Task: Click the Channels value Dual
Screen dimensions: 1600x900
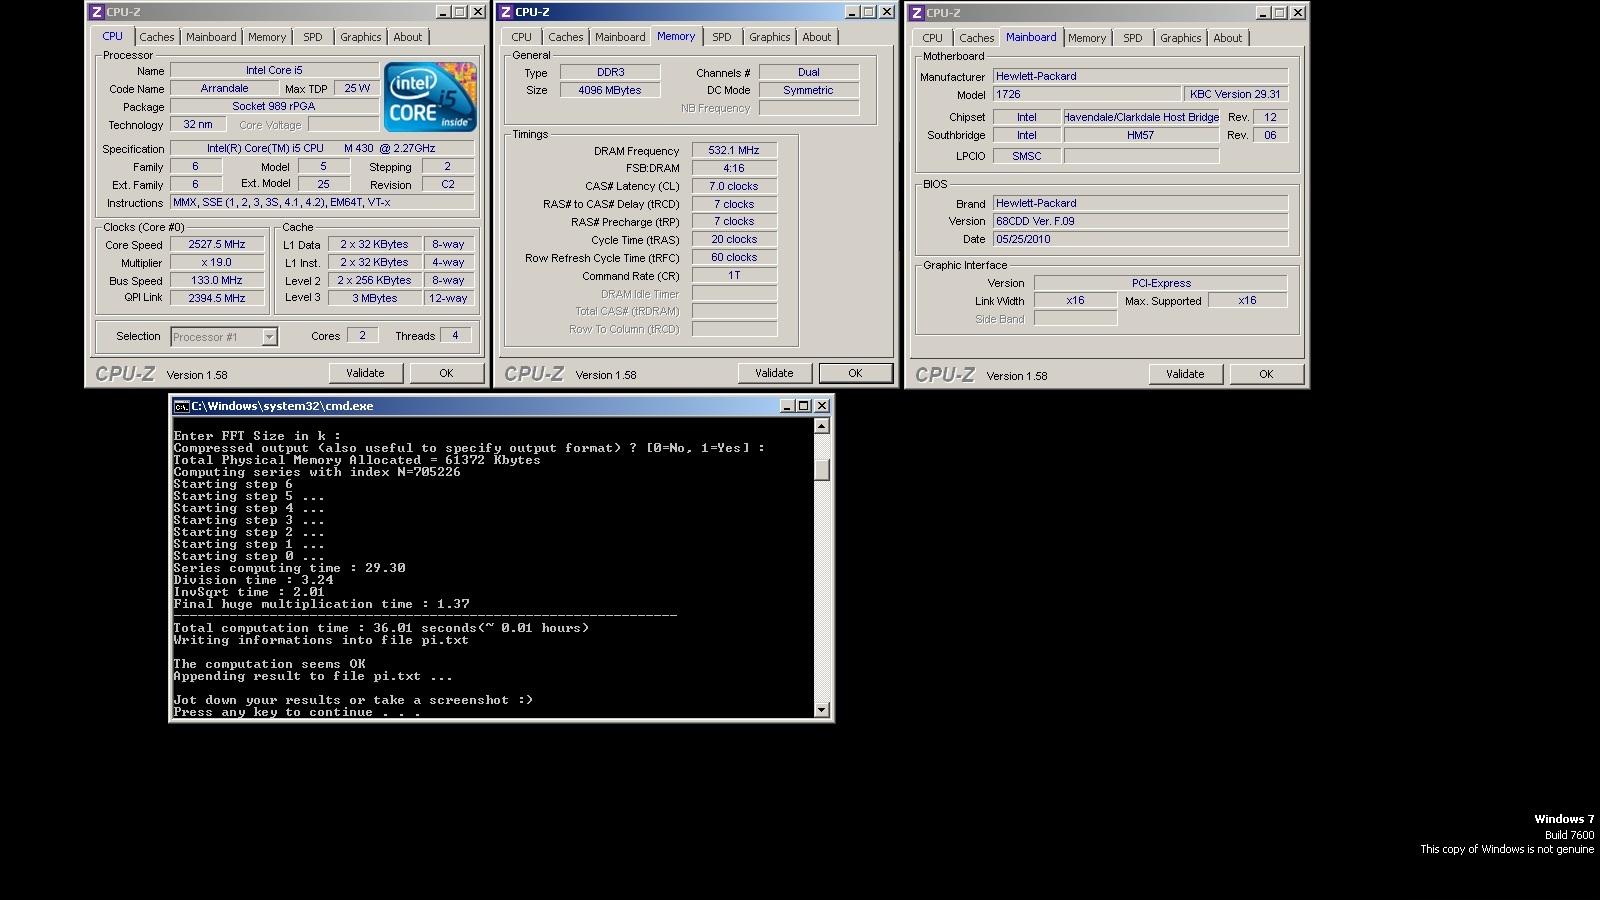Action: pos(808,72)
